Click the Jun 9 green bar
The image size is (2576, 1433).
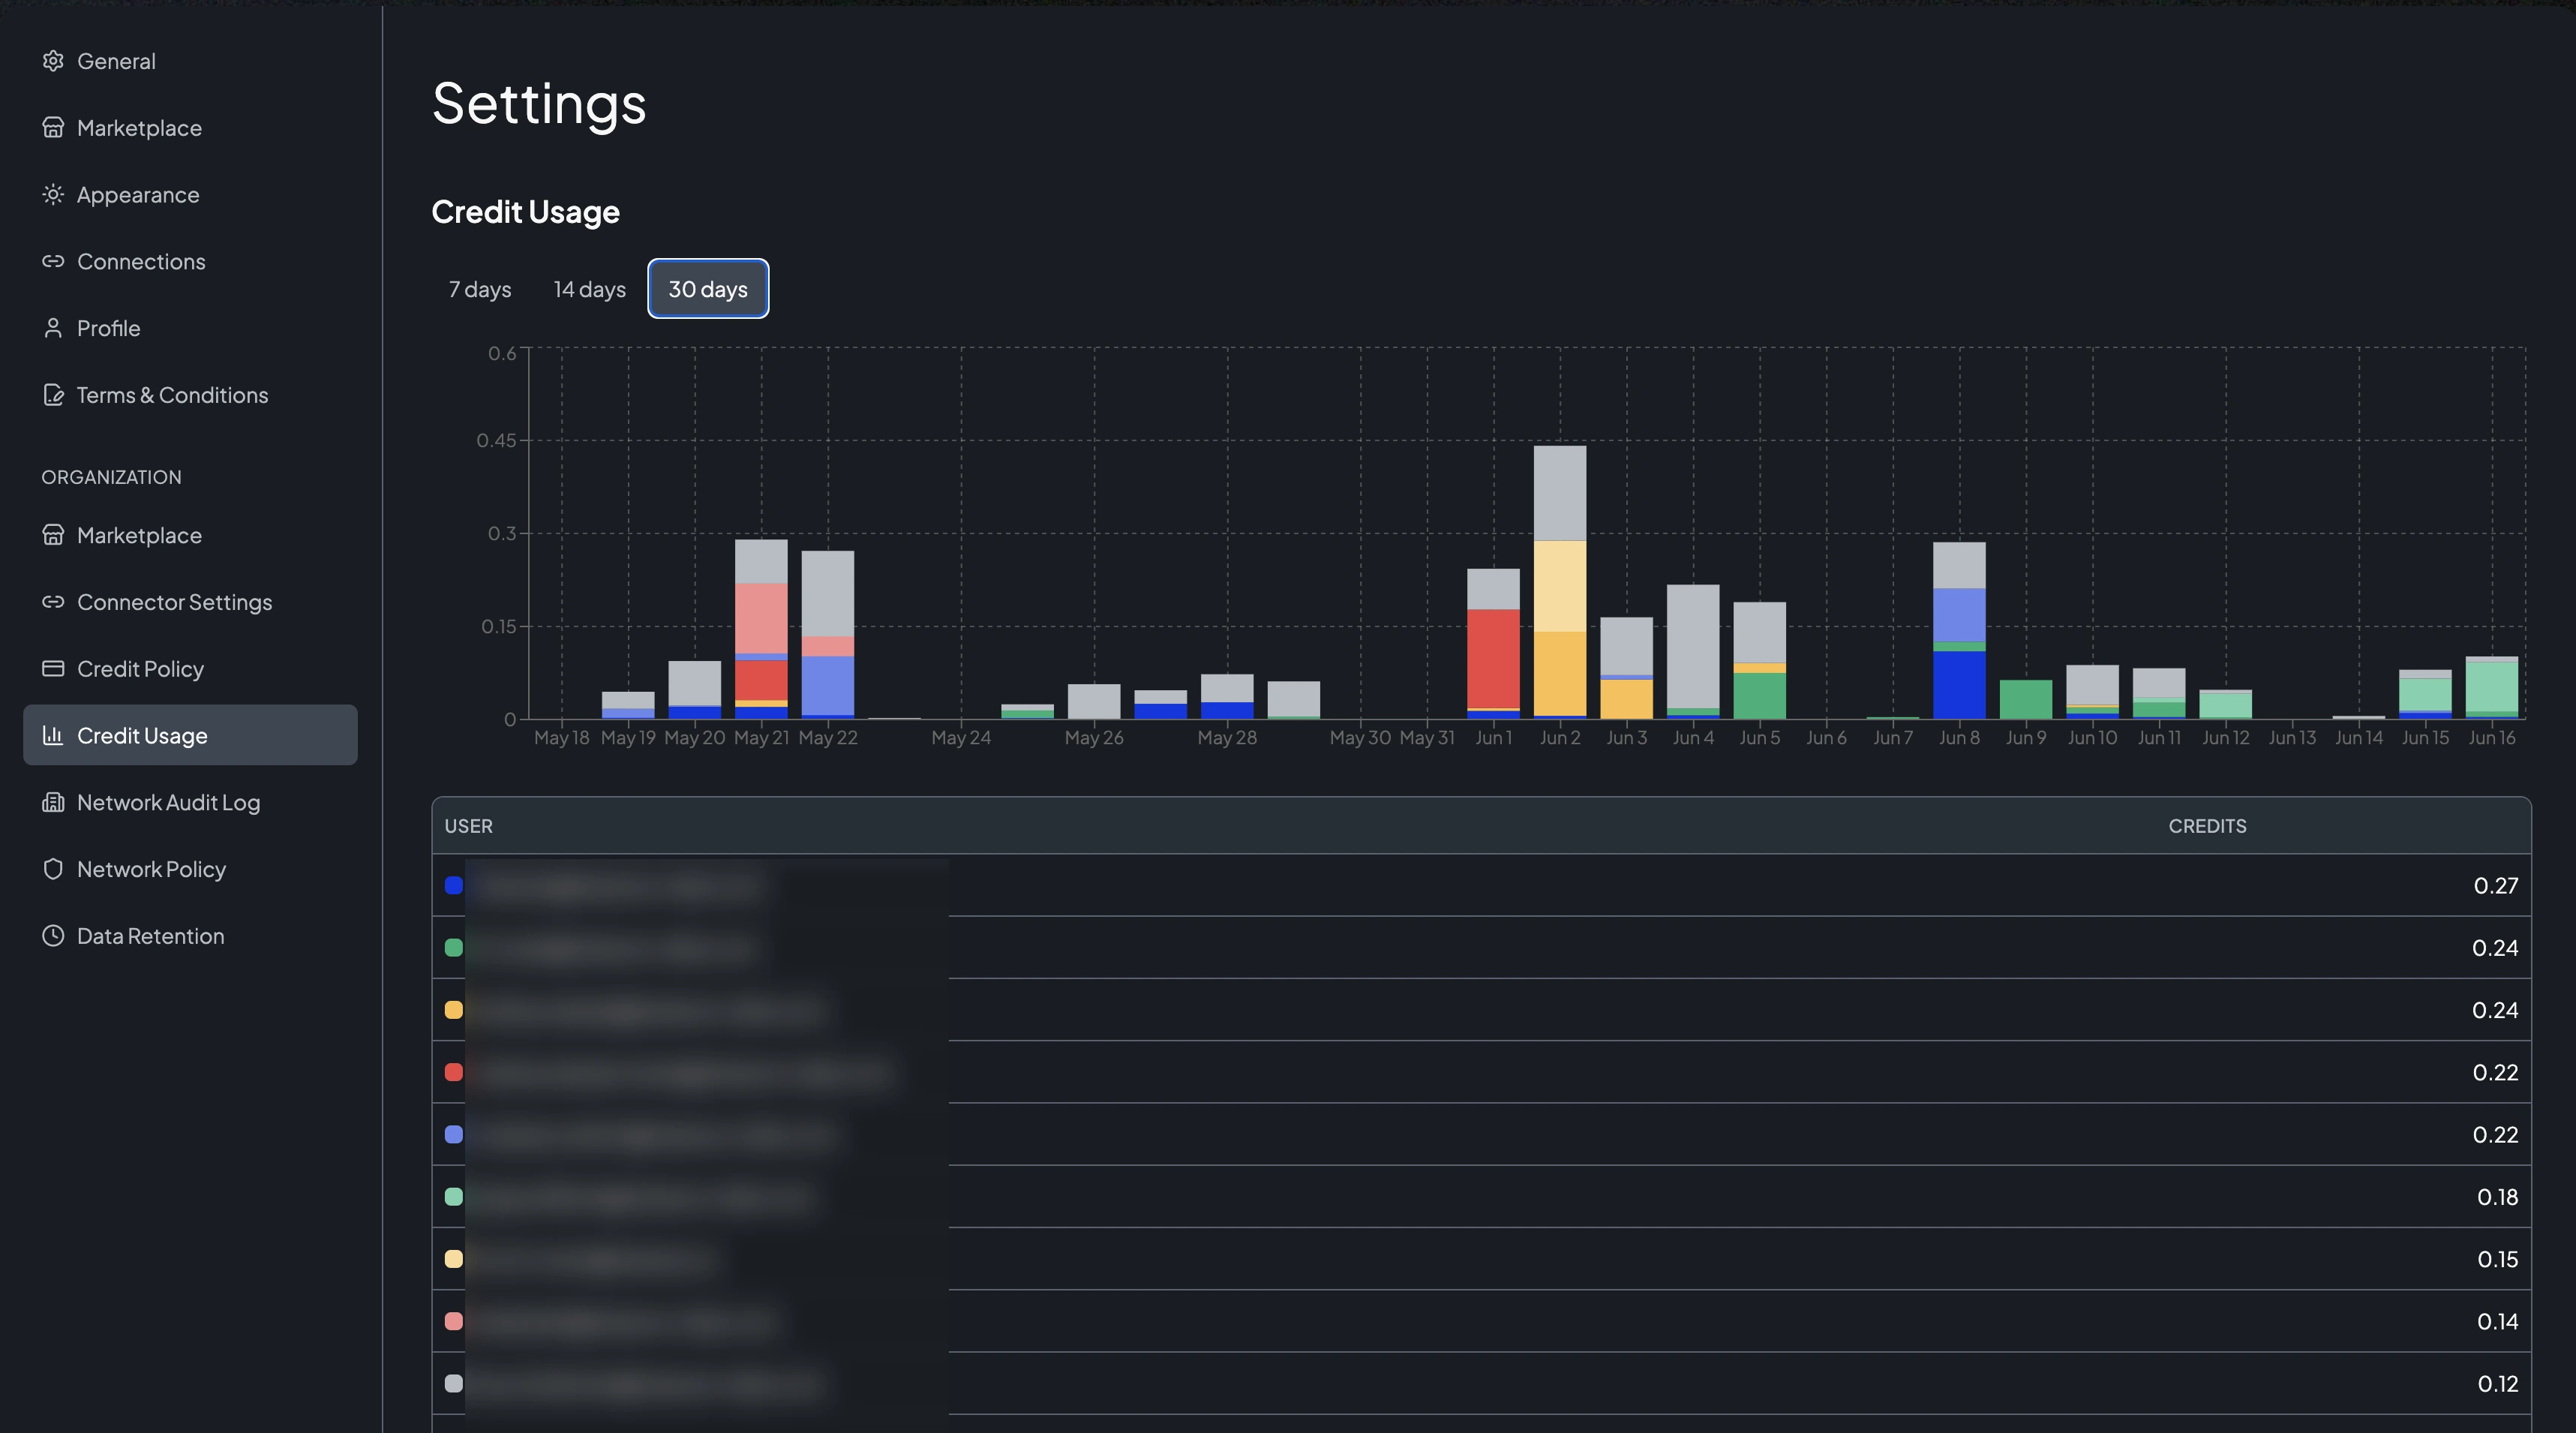coord(2026,700)
